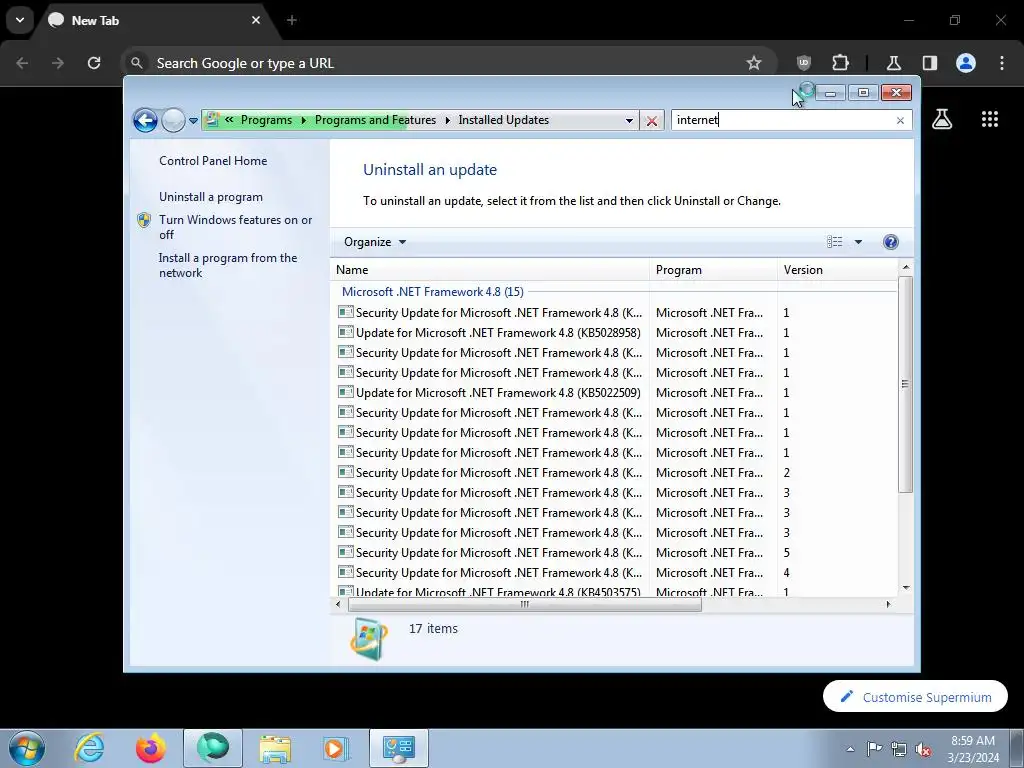Toggle browser side panel
Screen dimensions: 1024x768
929,63
